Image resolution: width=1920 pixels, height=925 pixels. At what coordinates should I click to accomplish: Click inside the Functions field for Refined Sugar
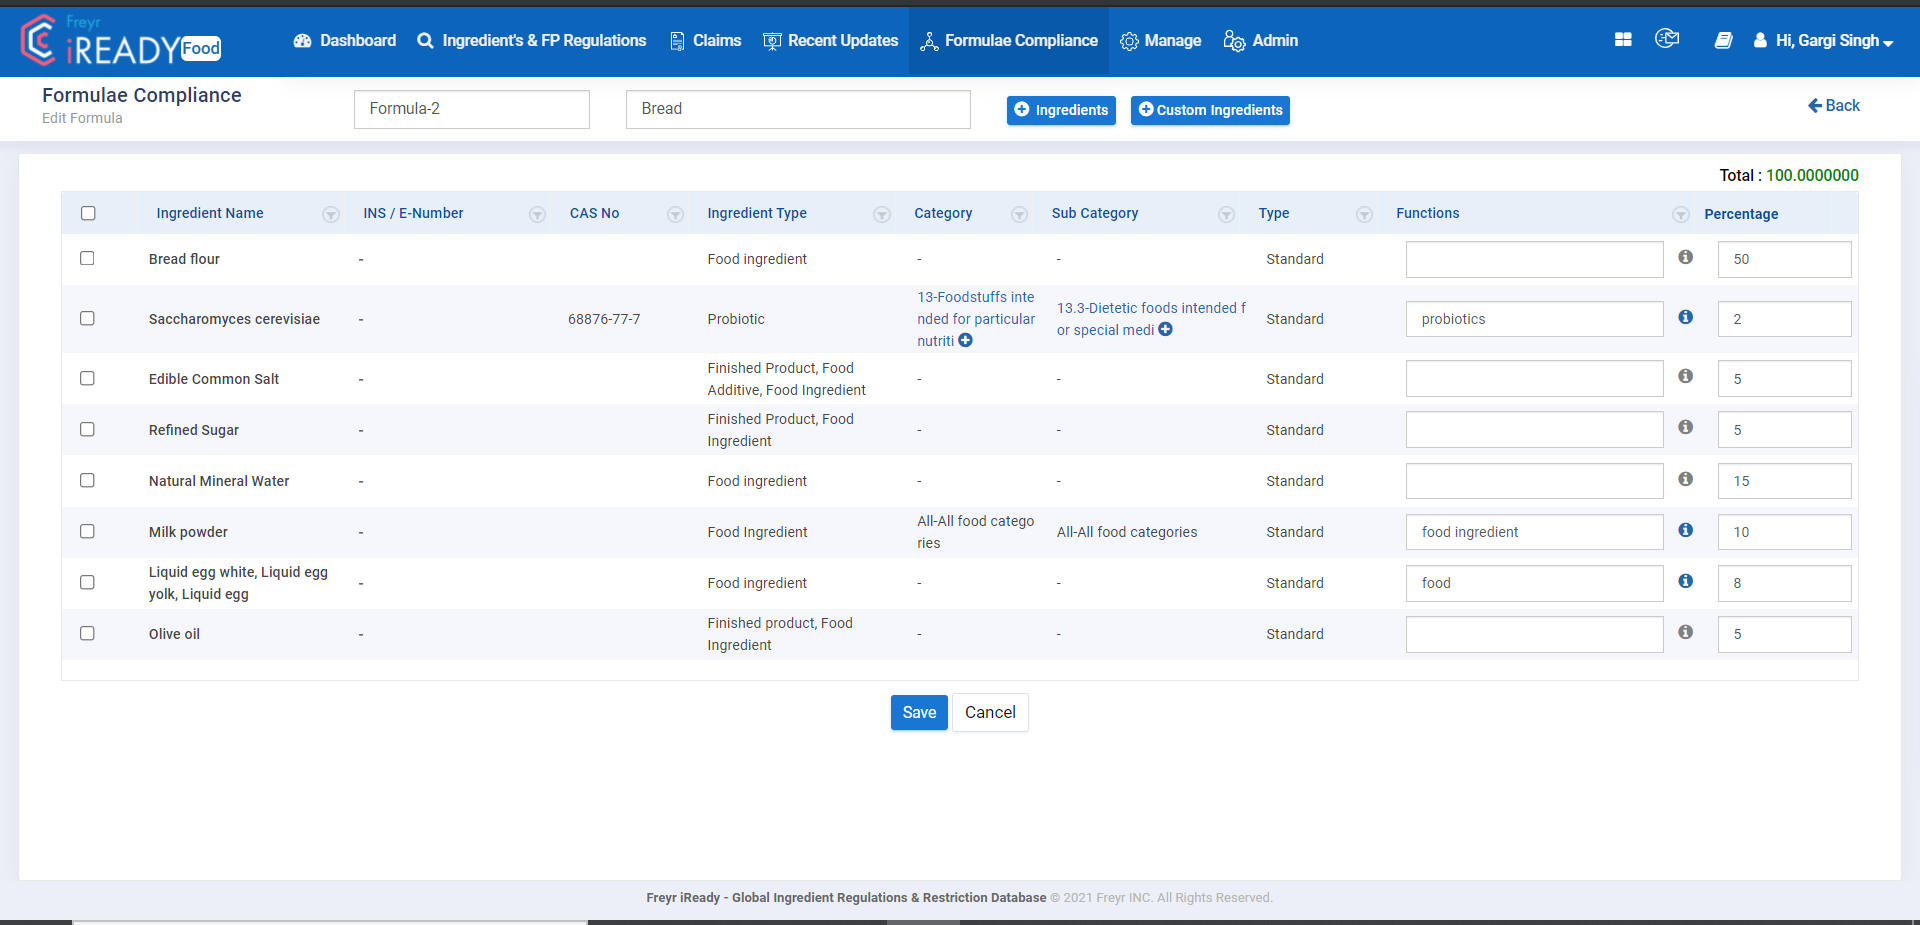pos(1534,429)
